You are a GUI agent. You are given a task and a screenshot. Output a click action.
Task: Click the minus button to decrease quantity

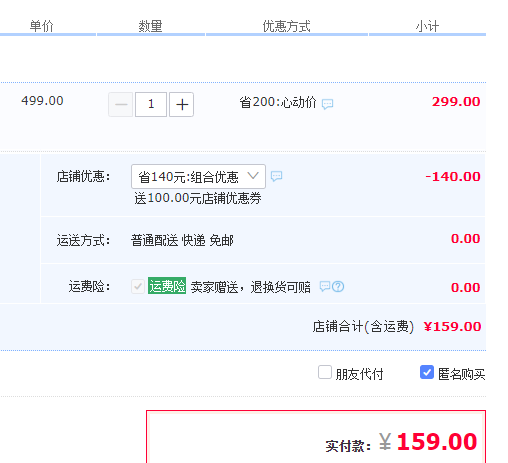pos(121,105)
